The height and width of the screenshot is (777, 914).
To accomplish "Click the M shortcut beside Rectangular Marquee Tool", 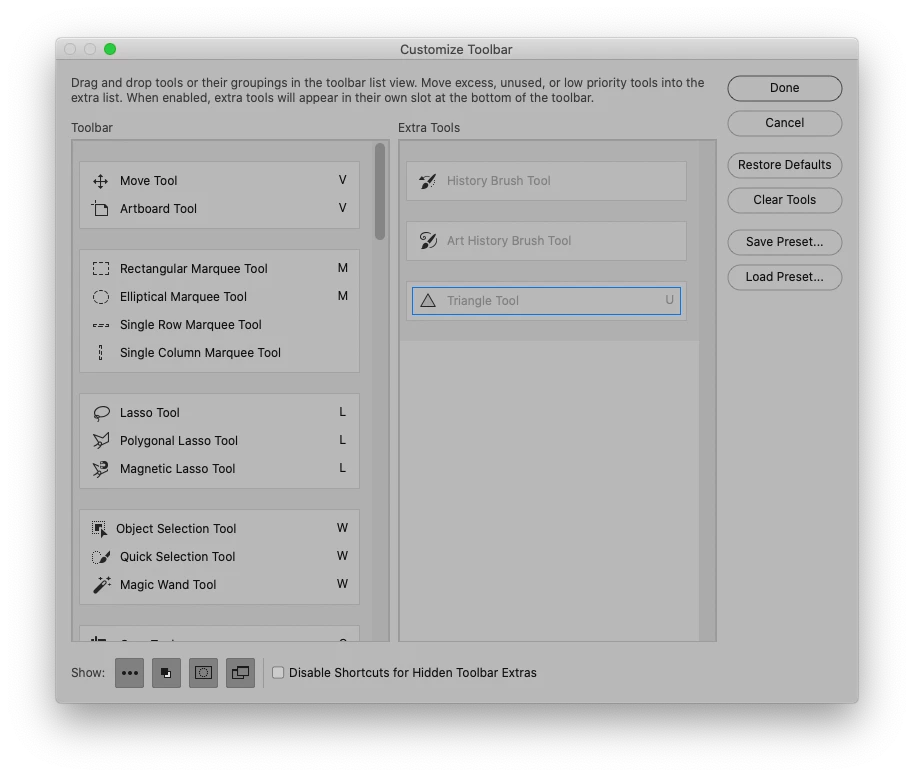I will (x=343, y=268).
